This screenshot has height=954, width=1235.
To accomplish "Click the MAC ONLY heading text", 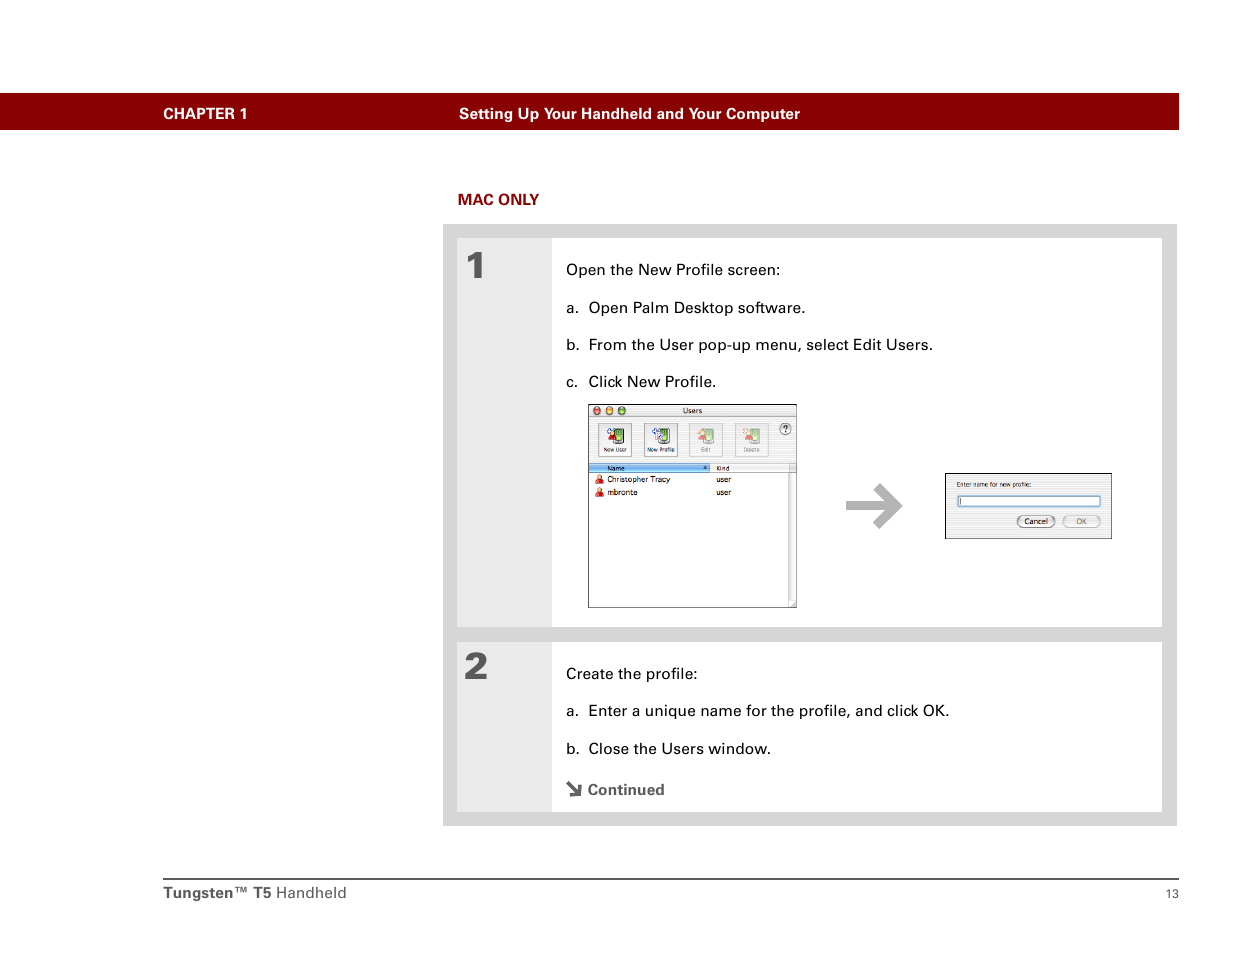I will 498,200.
